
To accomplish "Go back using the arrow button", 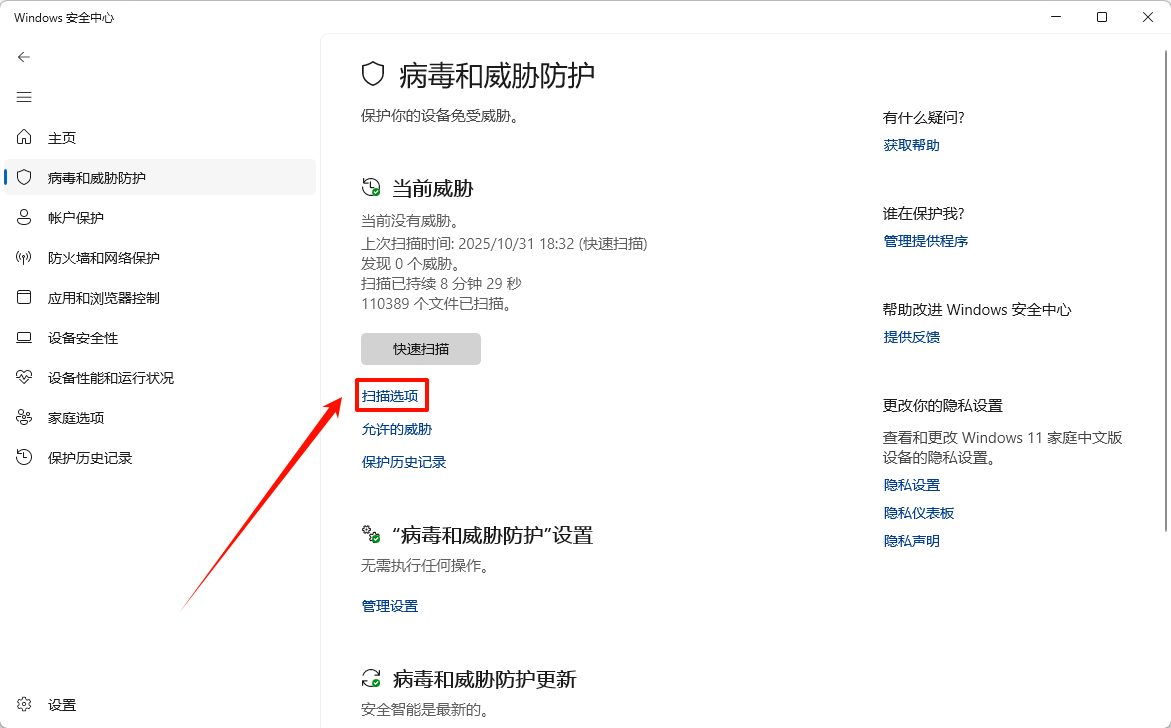I will 23,57.
